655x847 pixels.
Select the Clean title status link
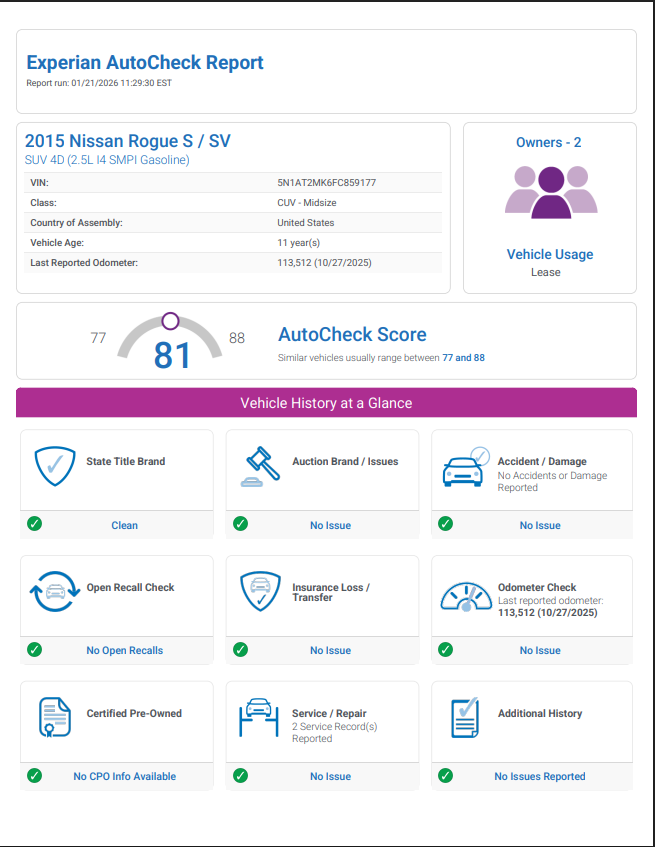(x=124, y=525)
